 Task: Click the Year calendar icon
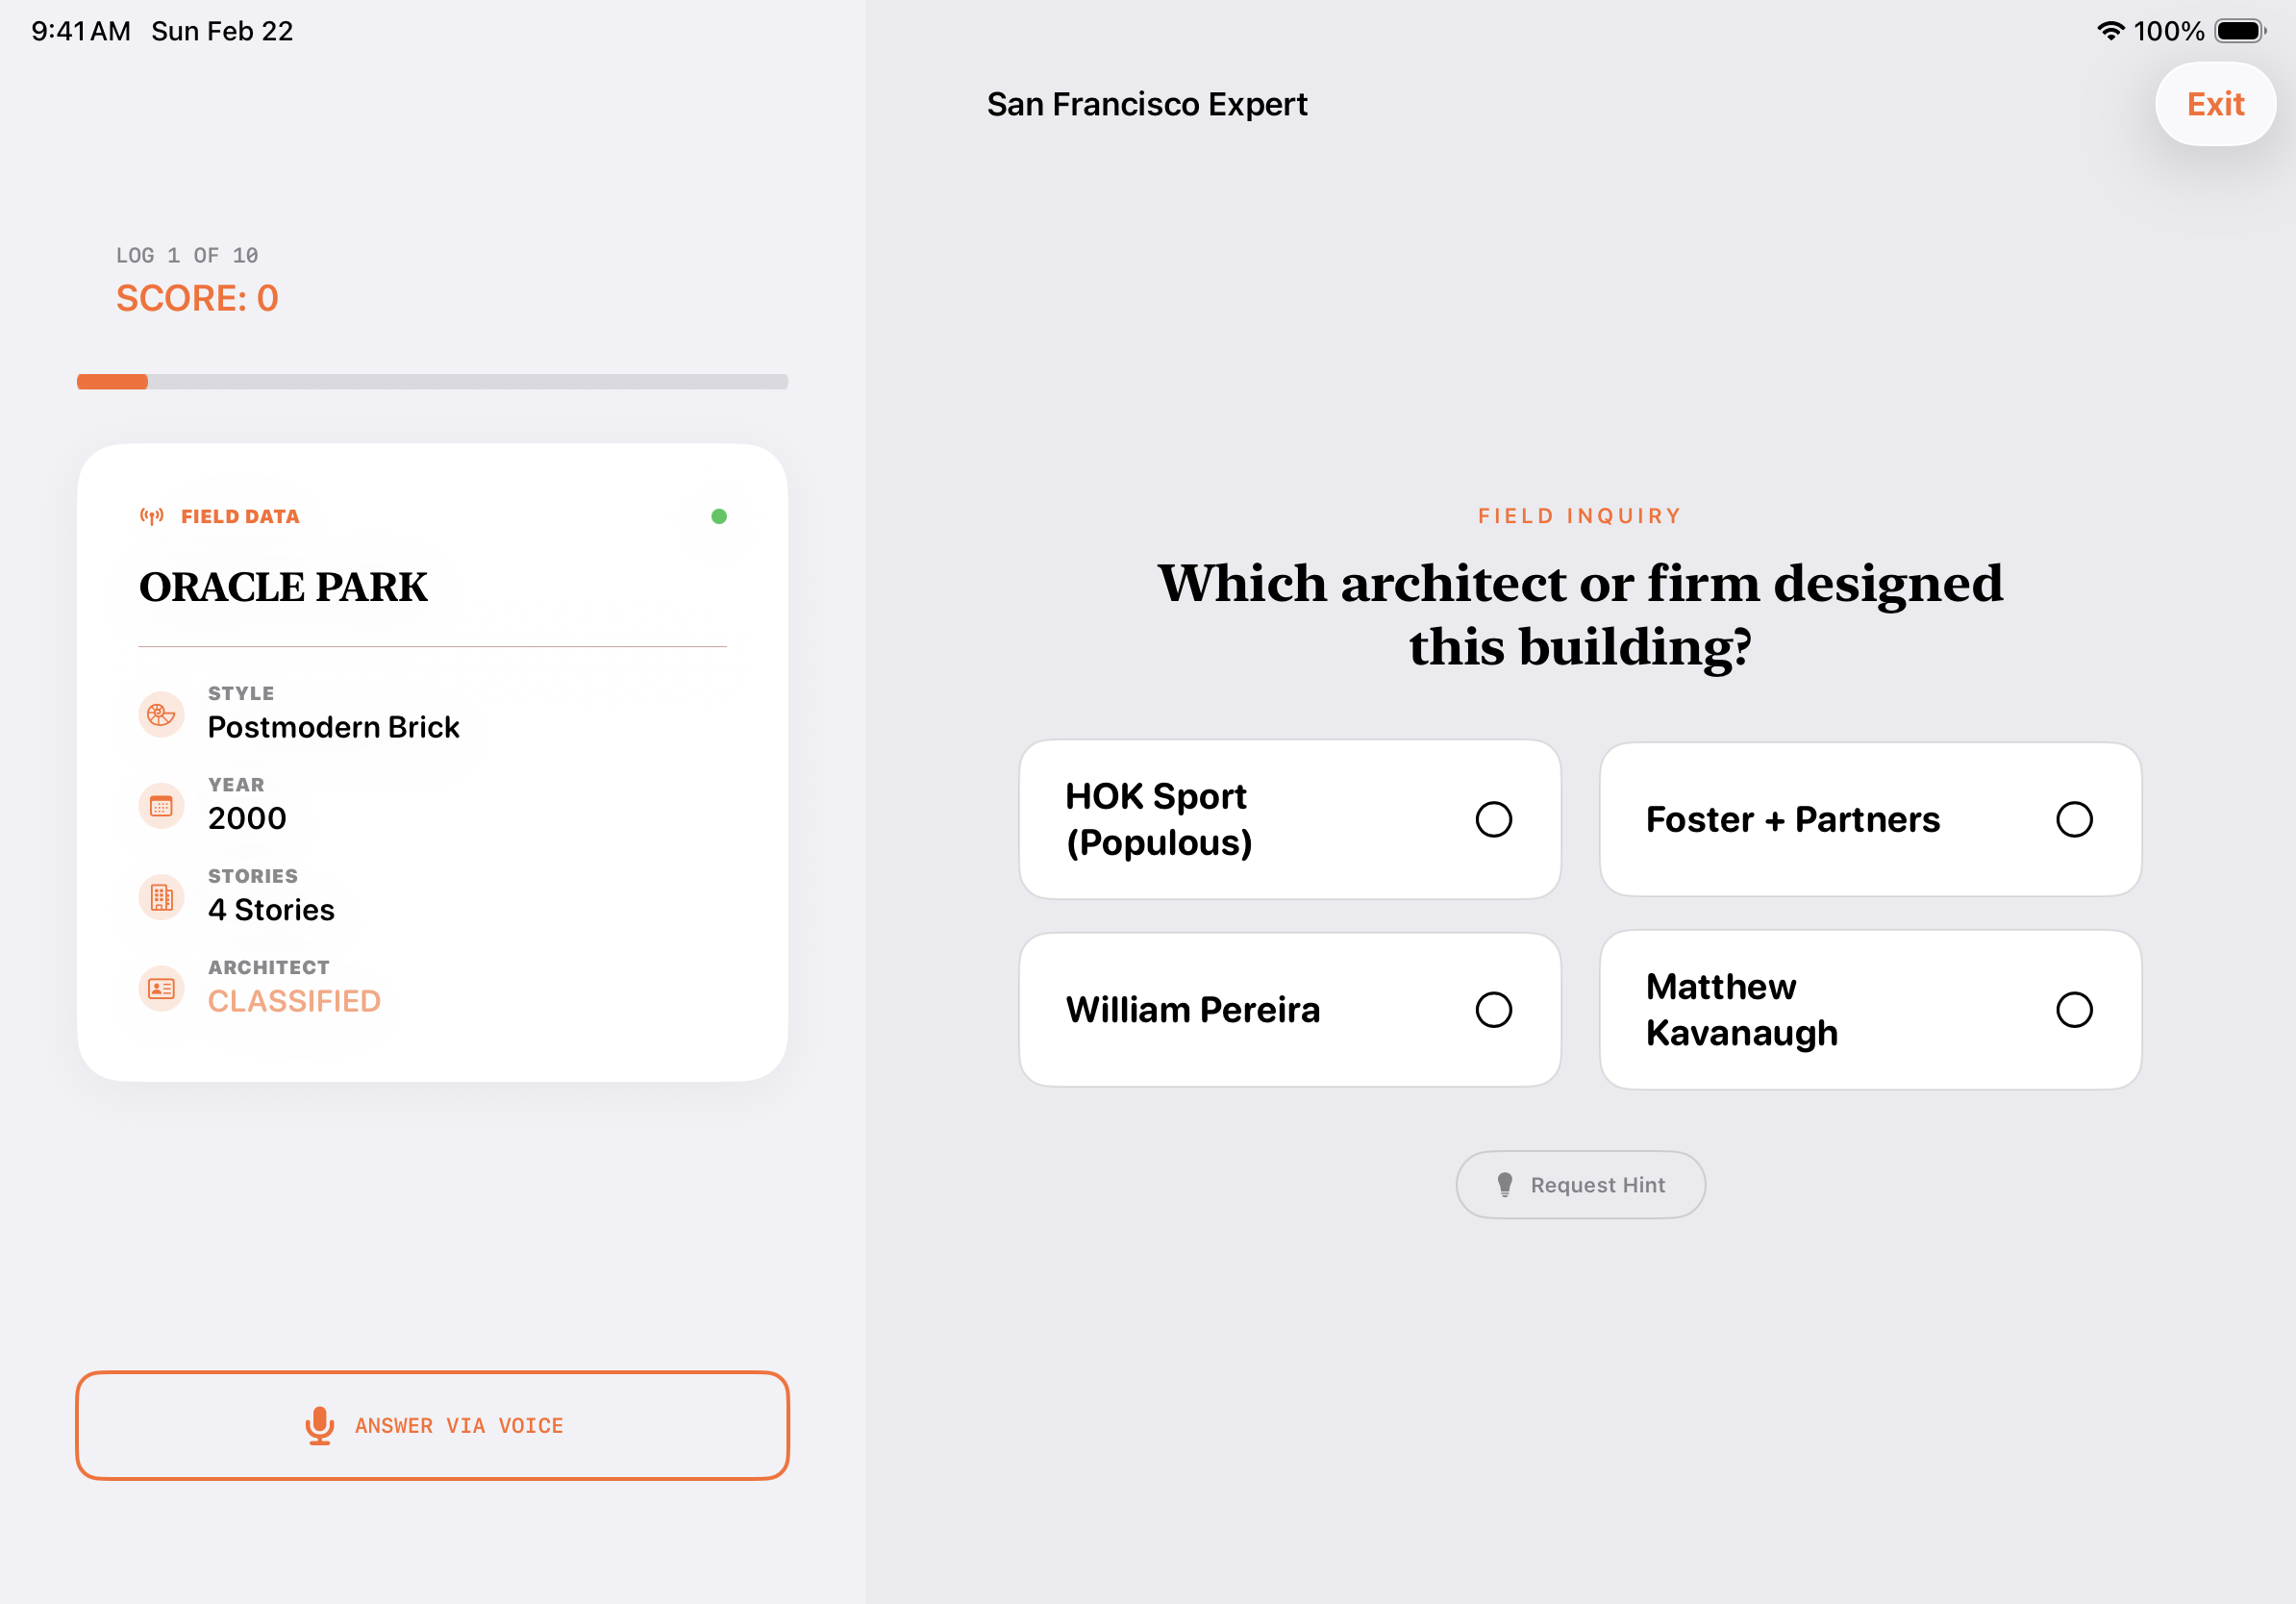[161, 805]
